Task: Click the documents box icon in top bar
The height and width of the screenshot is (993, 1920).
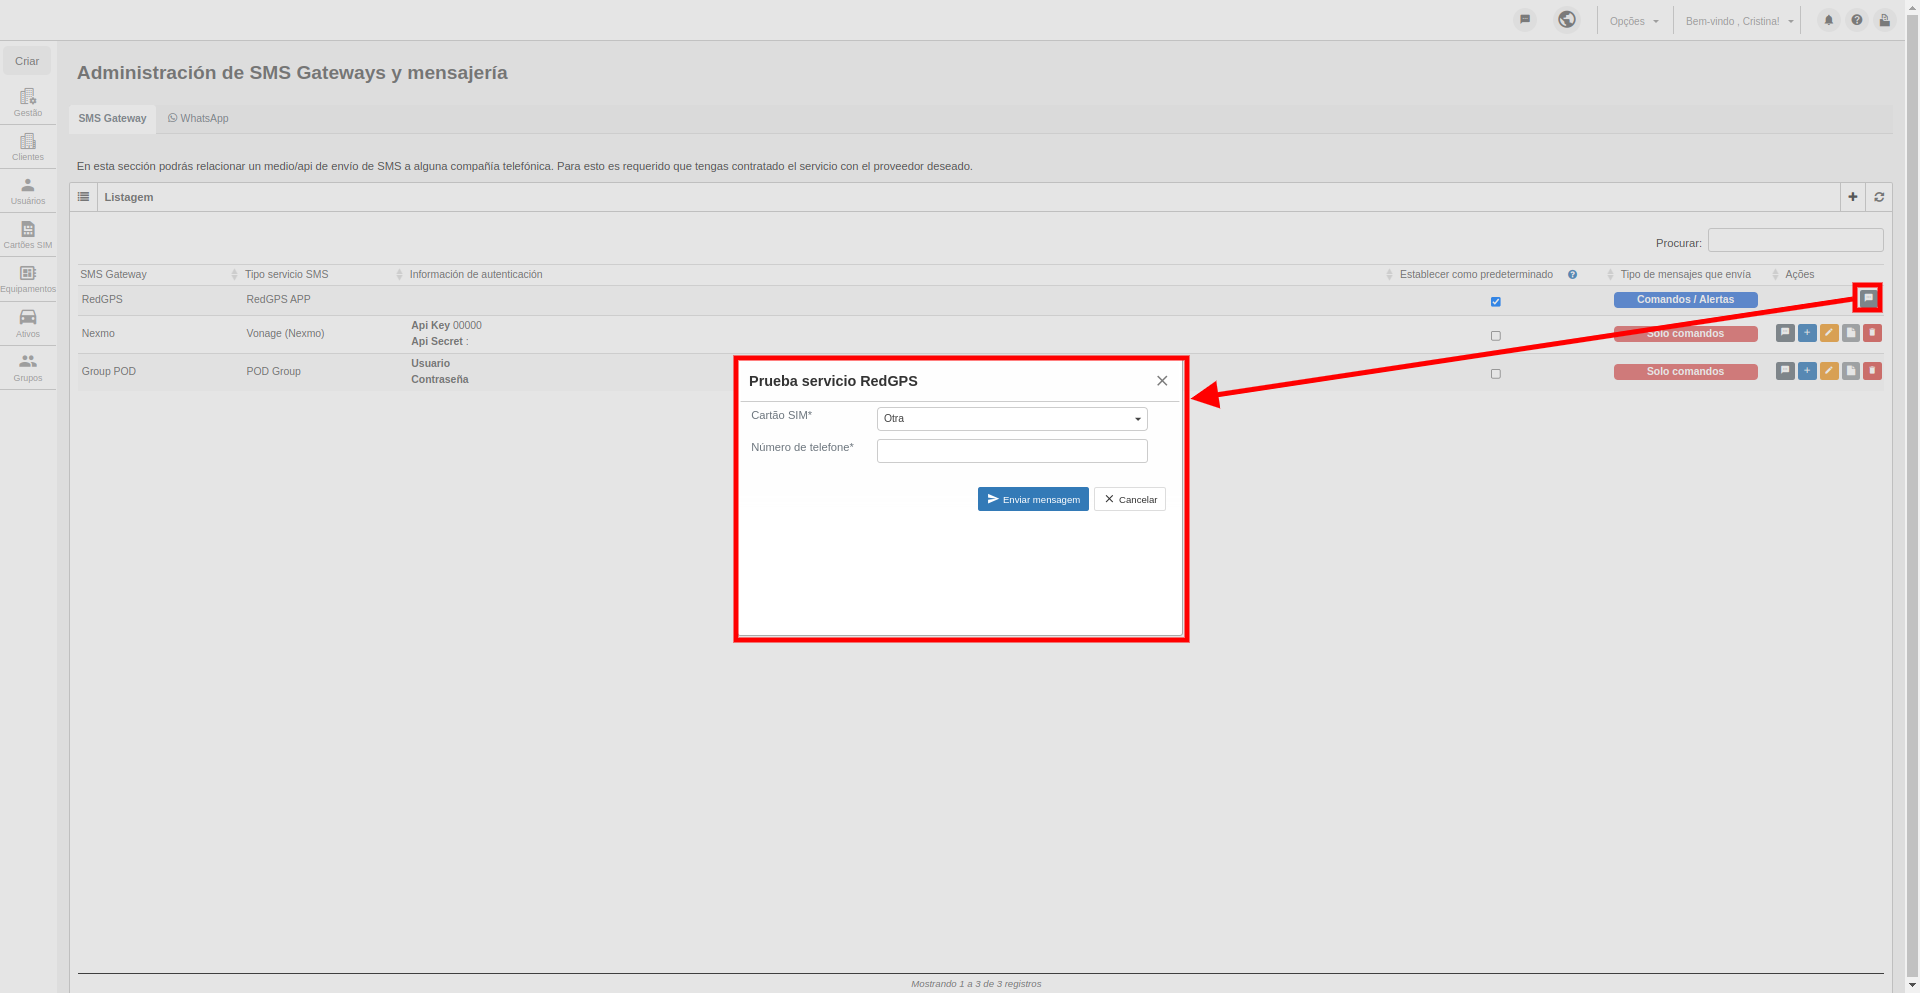Action: (1884, 20)
